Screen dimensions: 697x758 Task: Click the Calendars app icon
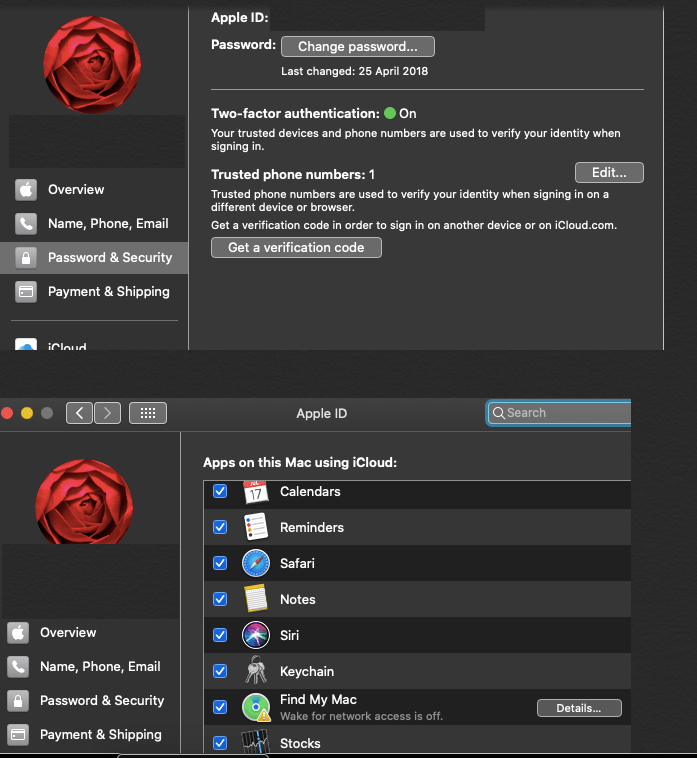click(x=256, y=492)
